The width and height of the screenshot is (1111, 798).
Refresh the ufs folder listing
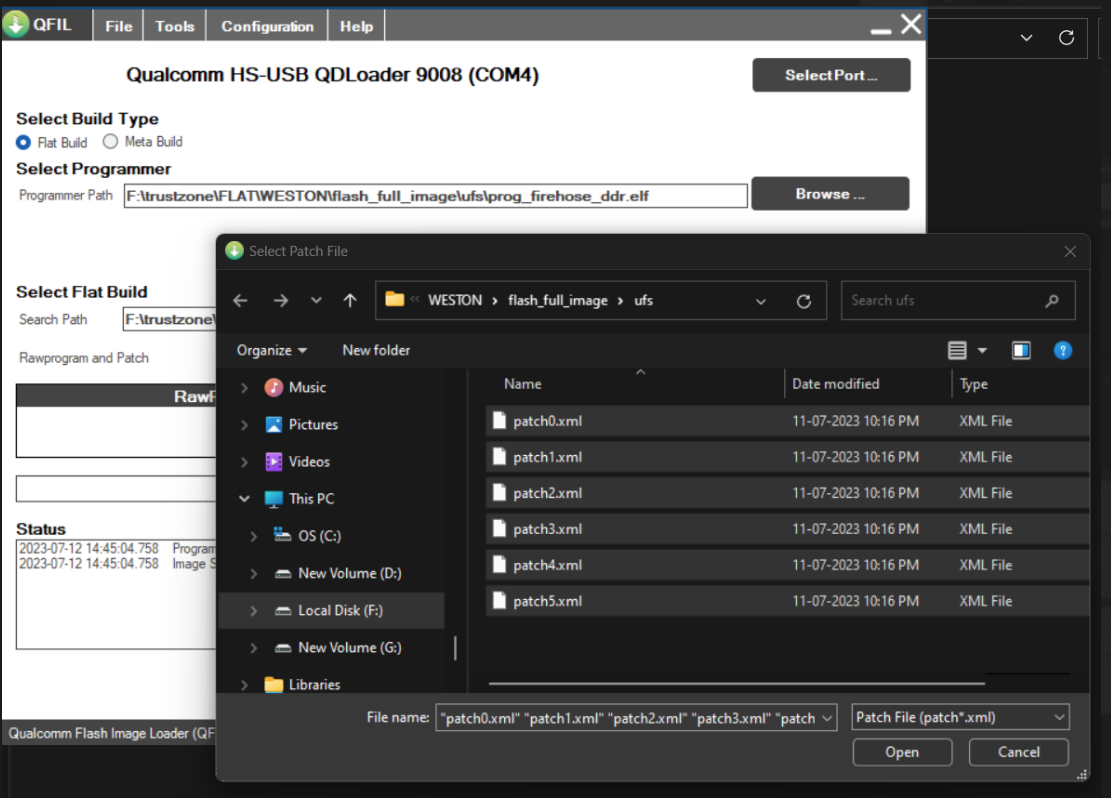coord(803,301)
